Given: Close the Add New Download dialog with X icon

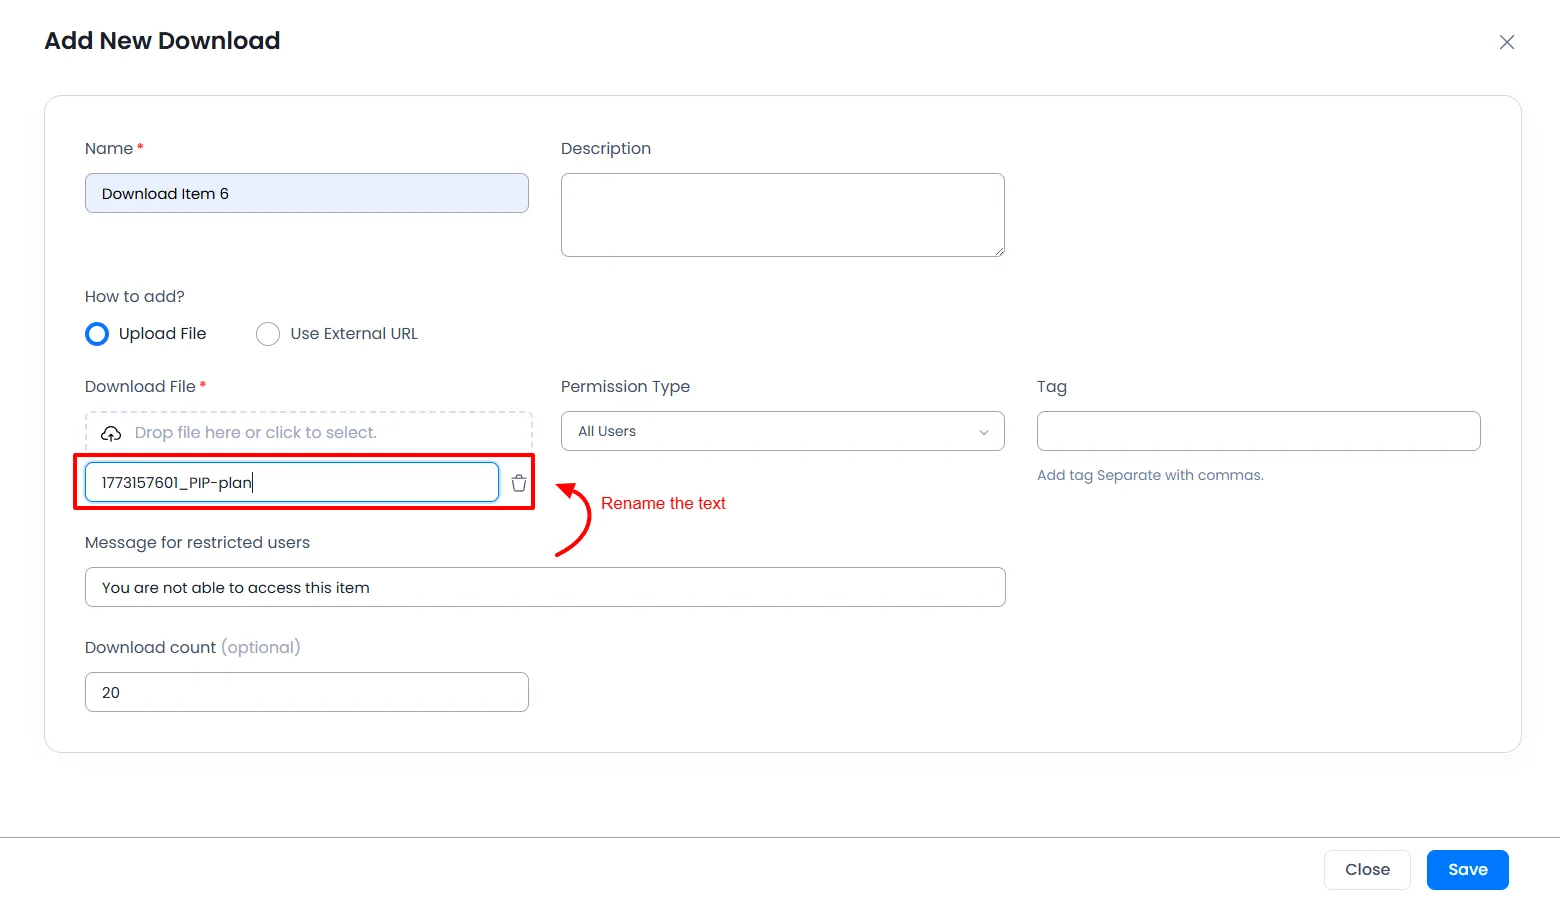Looking at the screenshot, I should (1506, 42).
